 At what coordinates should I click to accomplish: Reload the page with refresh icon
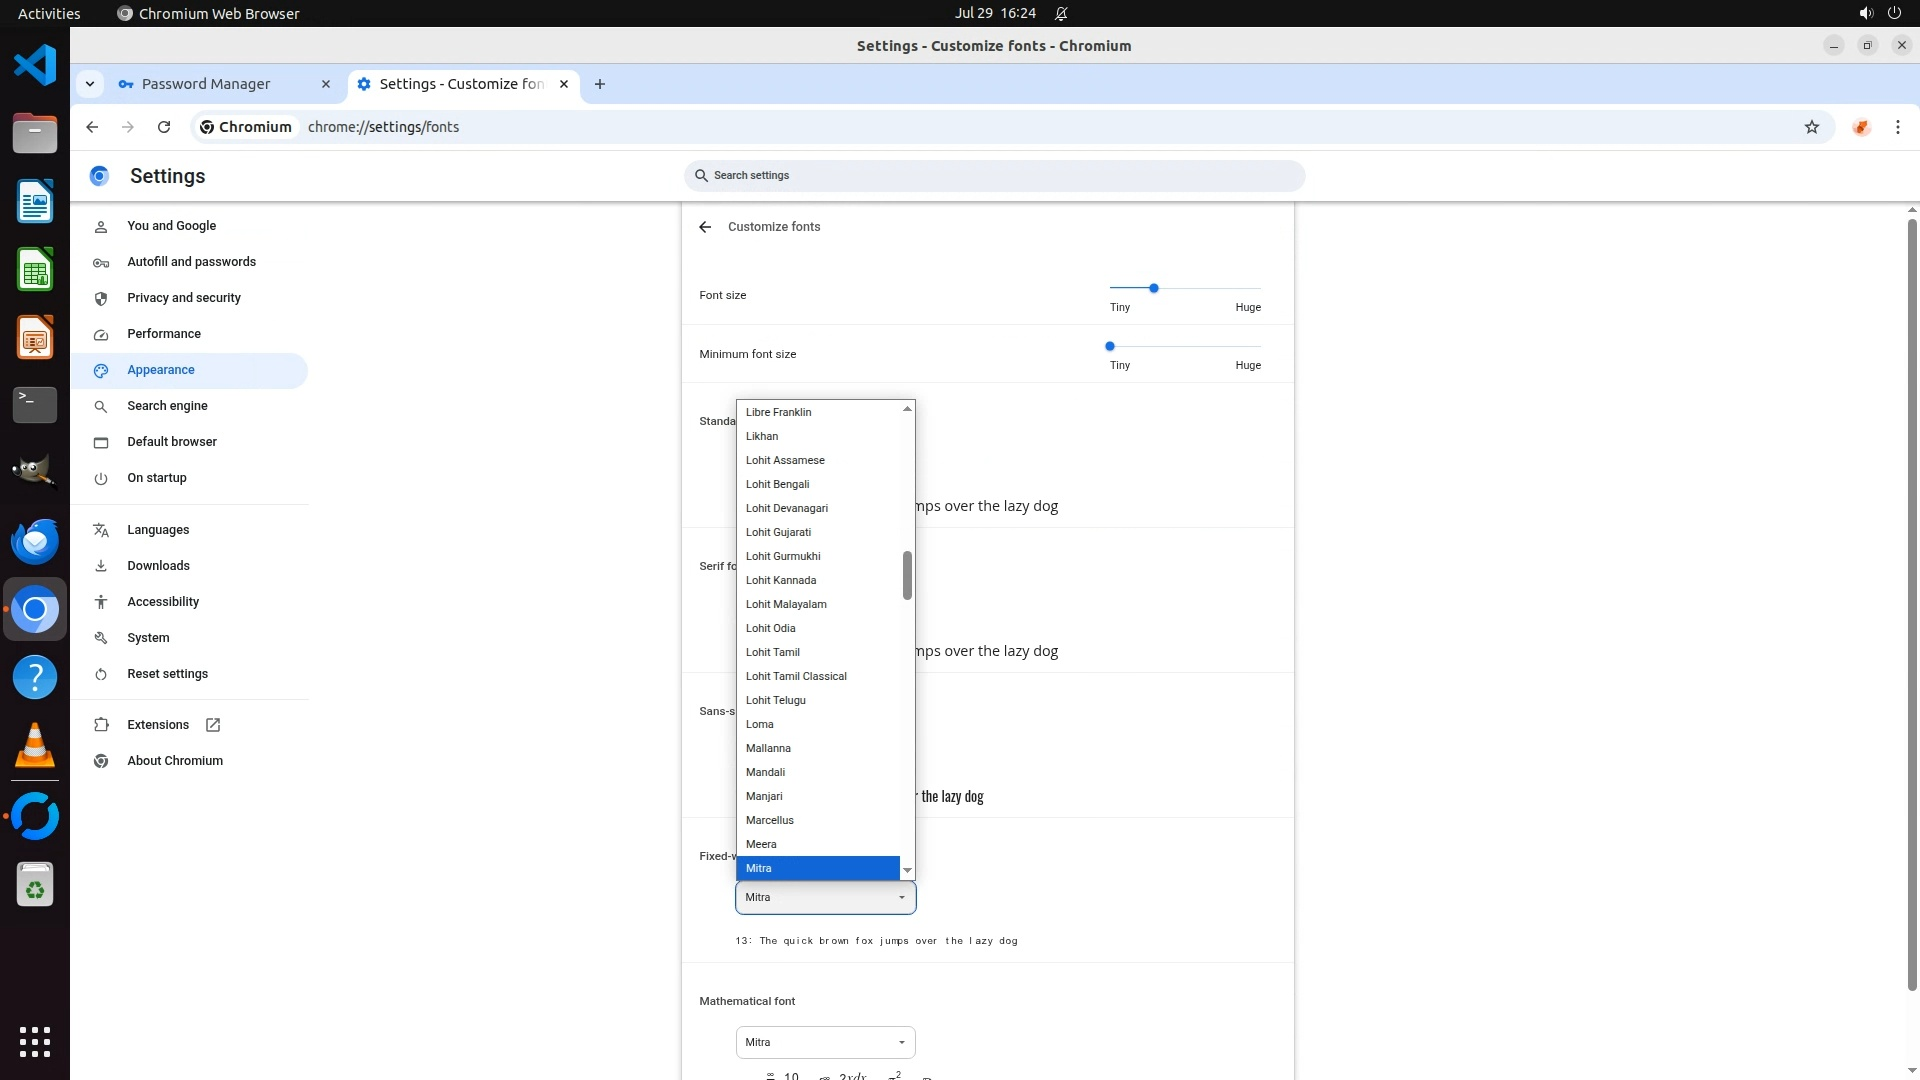tap(164, 127)
